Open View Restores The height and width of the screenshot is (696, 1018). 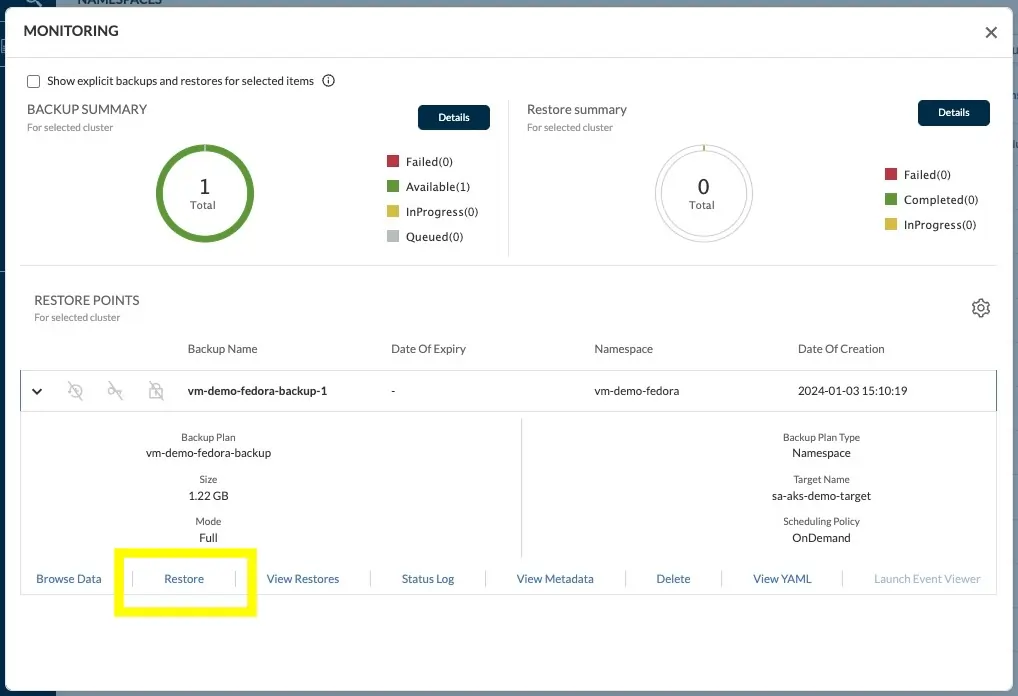(x=303, y=578)
